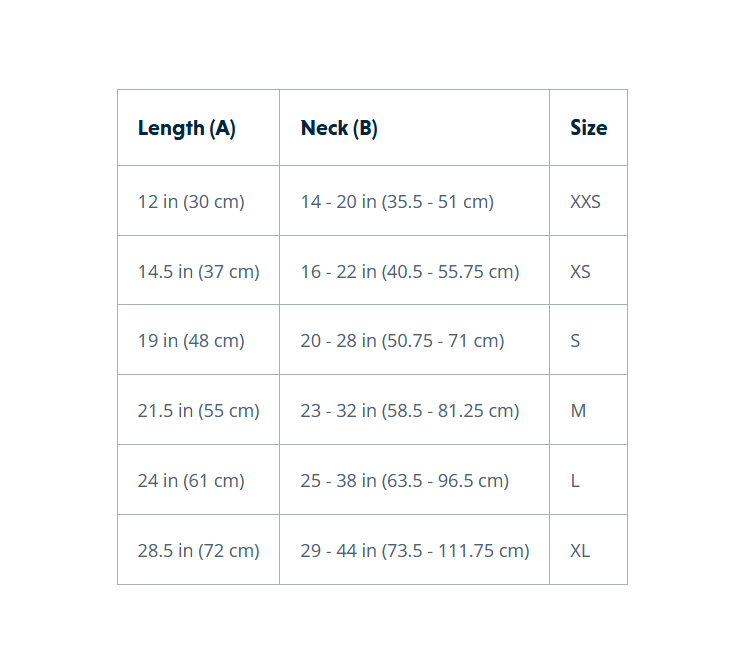Choose the XS size cell
The height and width of the screenshot is (664, 745).
[588, 270]
